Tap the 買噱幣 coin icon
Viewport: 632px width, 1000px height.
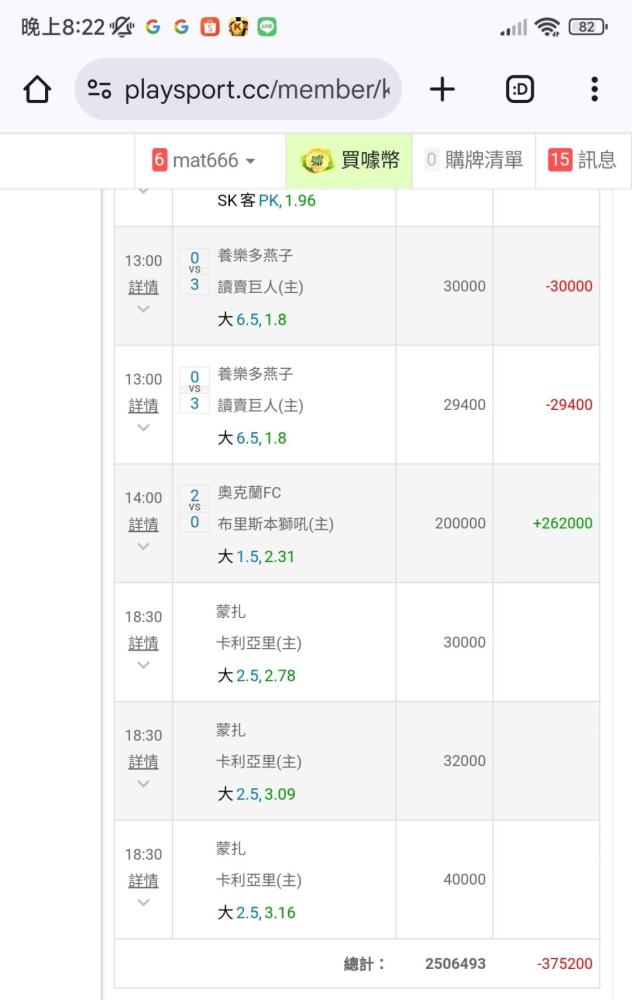317,160
